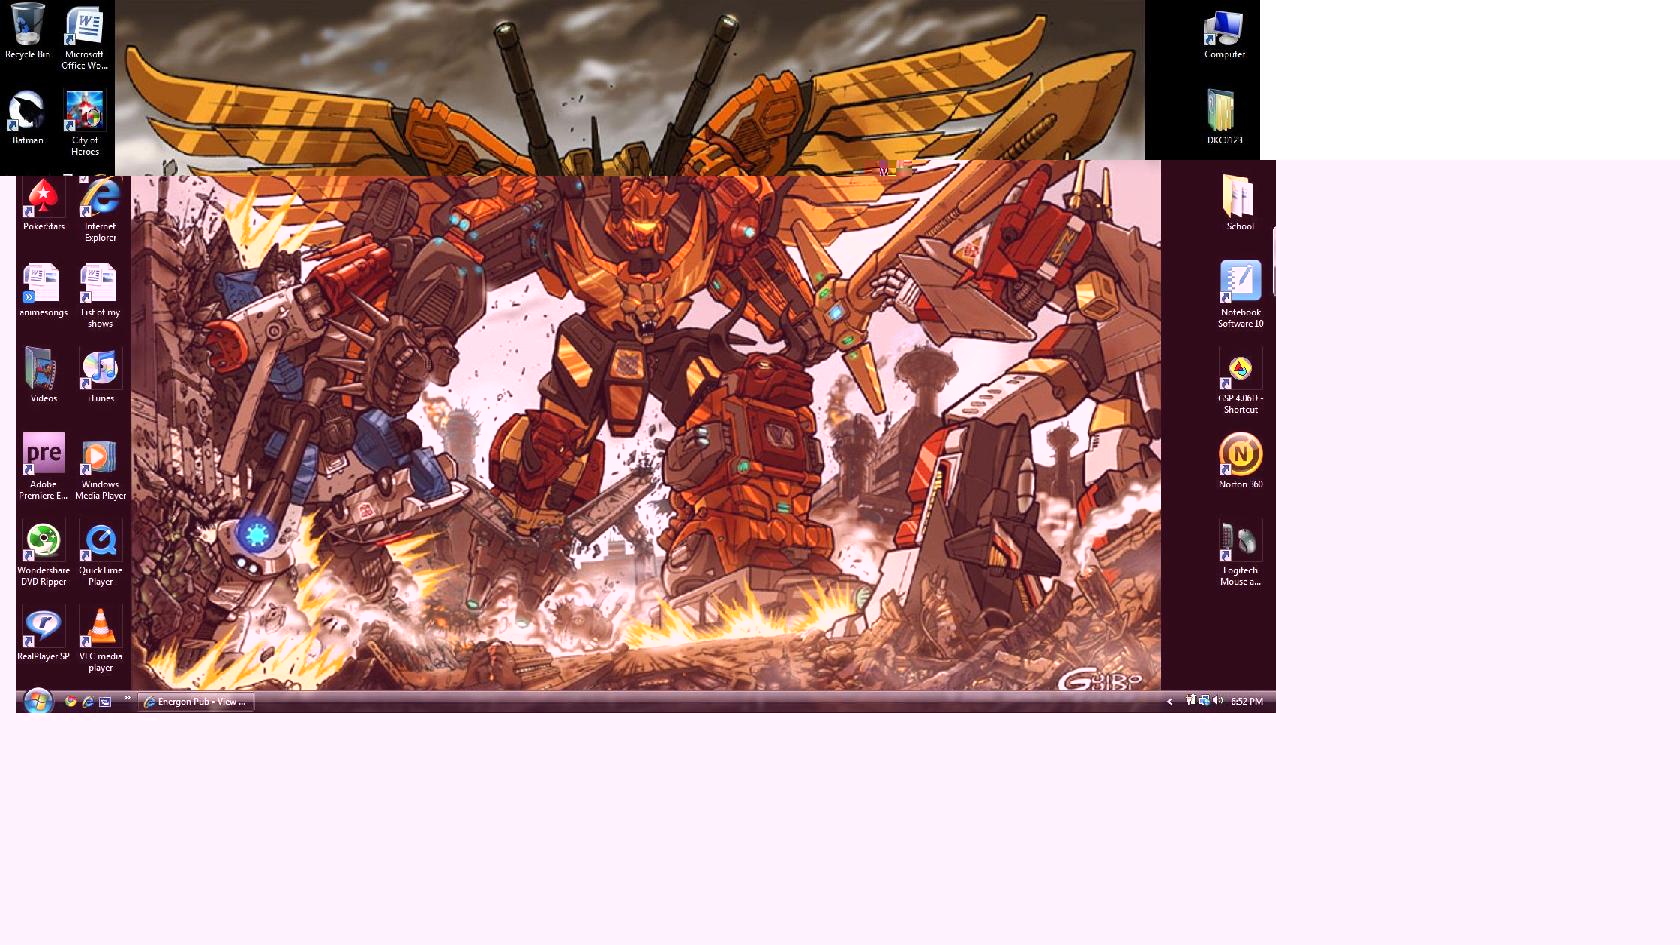Viewport: 1680px width, 945px height.
Task: Open Norton 360 desktop shortcut
Action: click(x=1240, y=458)
